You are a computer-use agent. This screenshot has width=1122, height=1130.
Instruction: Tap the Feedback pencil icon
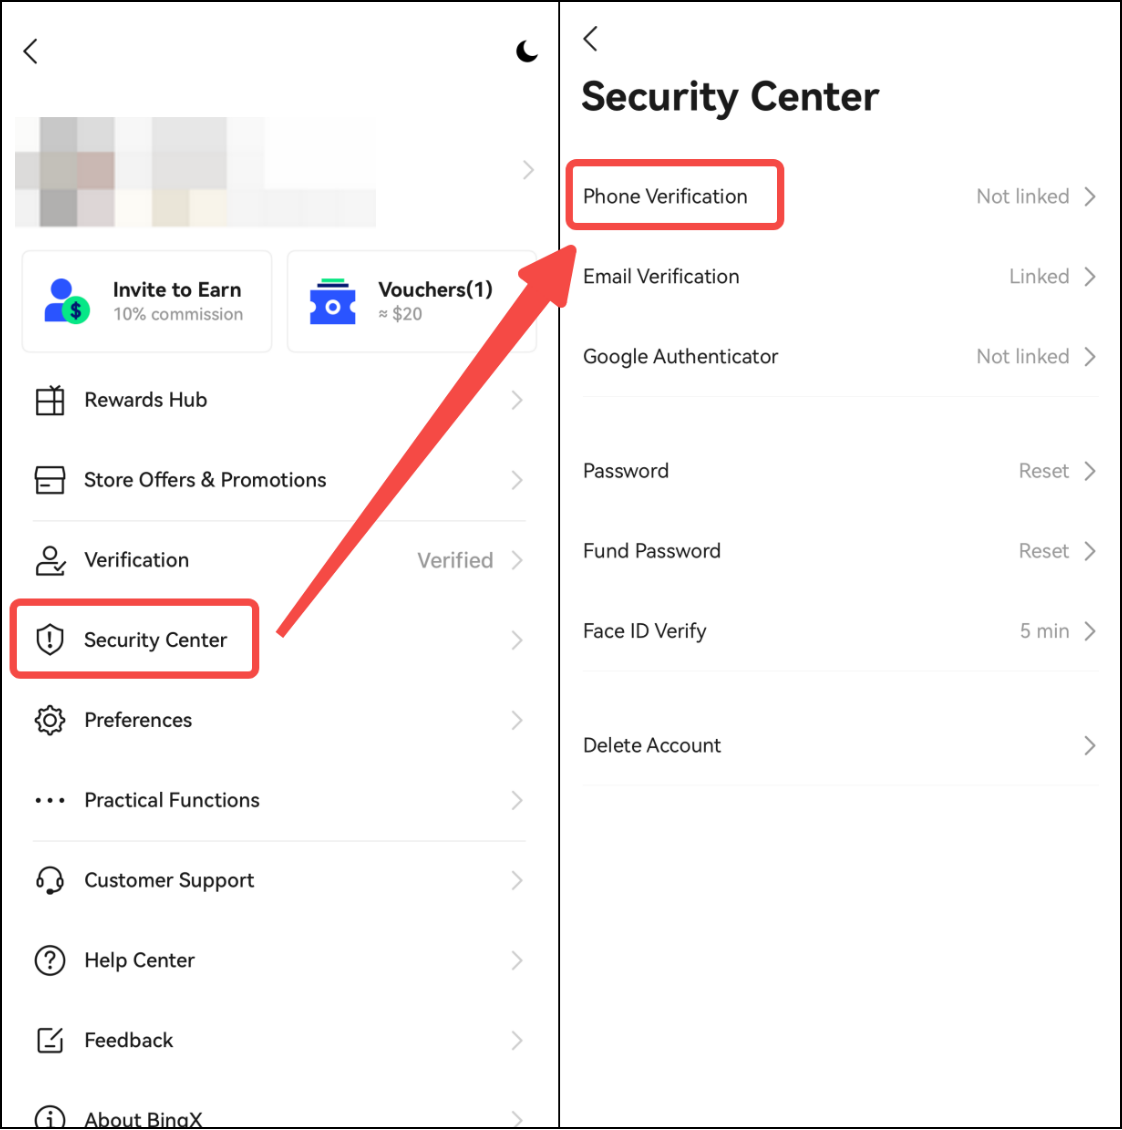(x=50, y=1040)
